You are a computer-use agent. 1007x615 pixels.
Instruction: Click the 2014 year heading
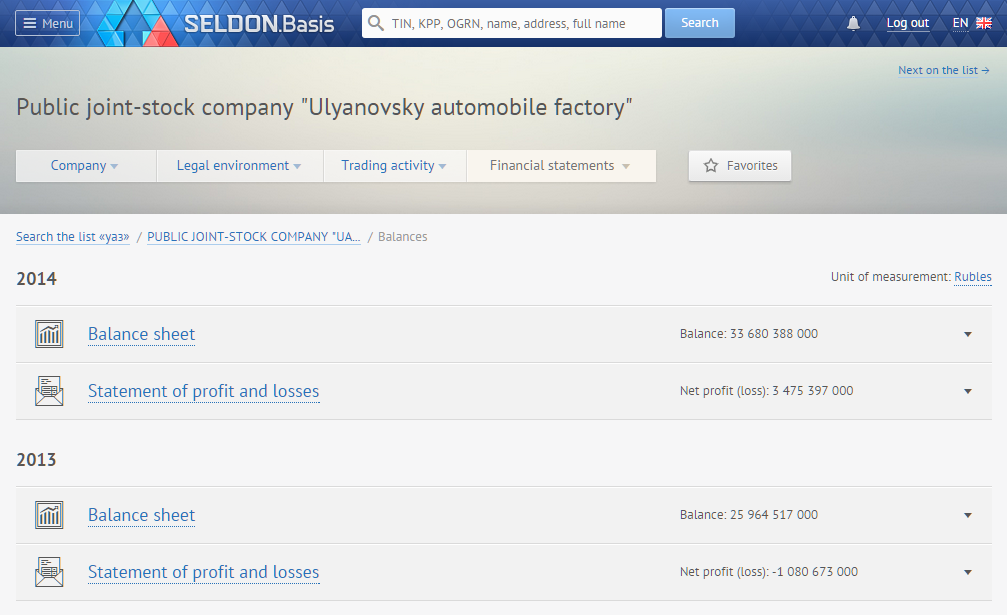pyautogui.click(x=37, y=279)
